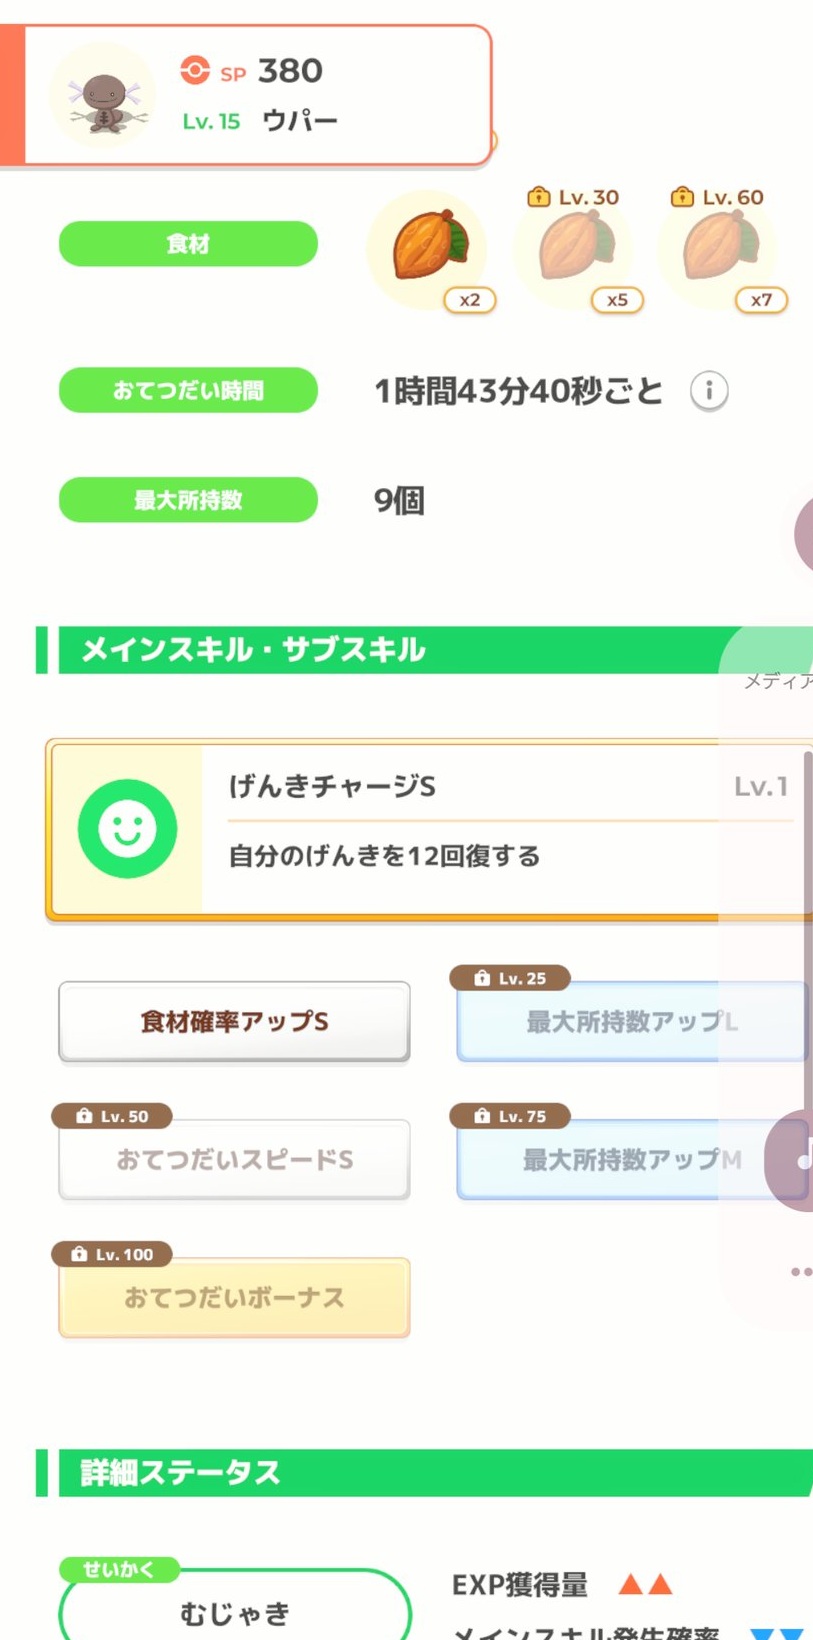Tap the 最大所持数 green label

click(188, 500)
